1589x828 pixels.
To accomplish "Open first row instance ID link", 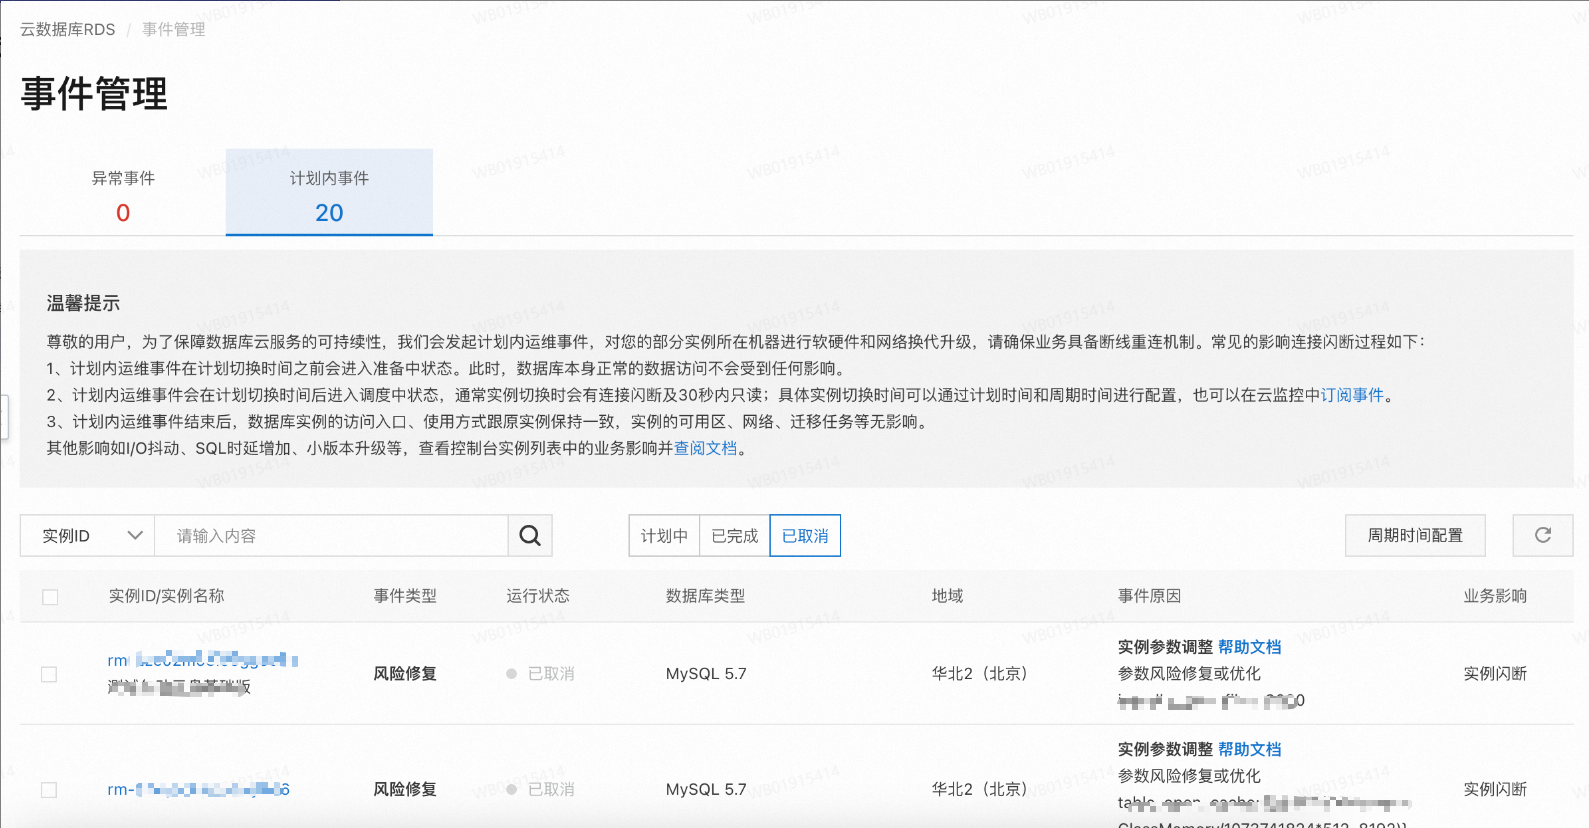I will point(203,660).
